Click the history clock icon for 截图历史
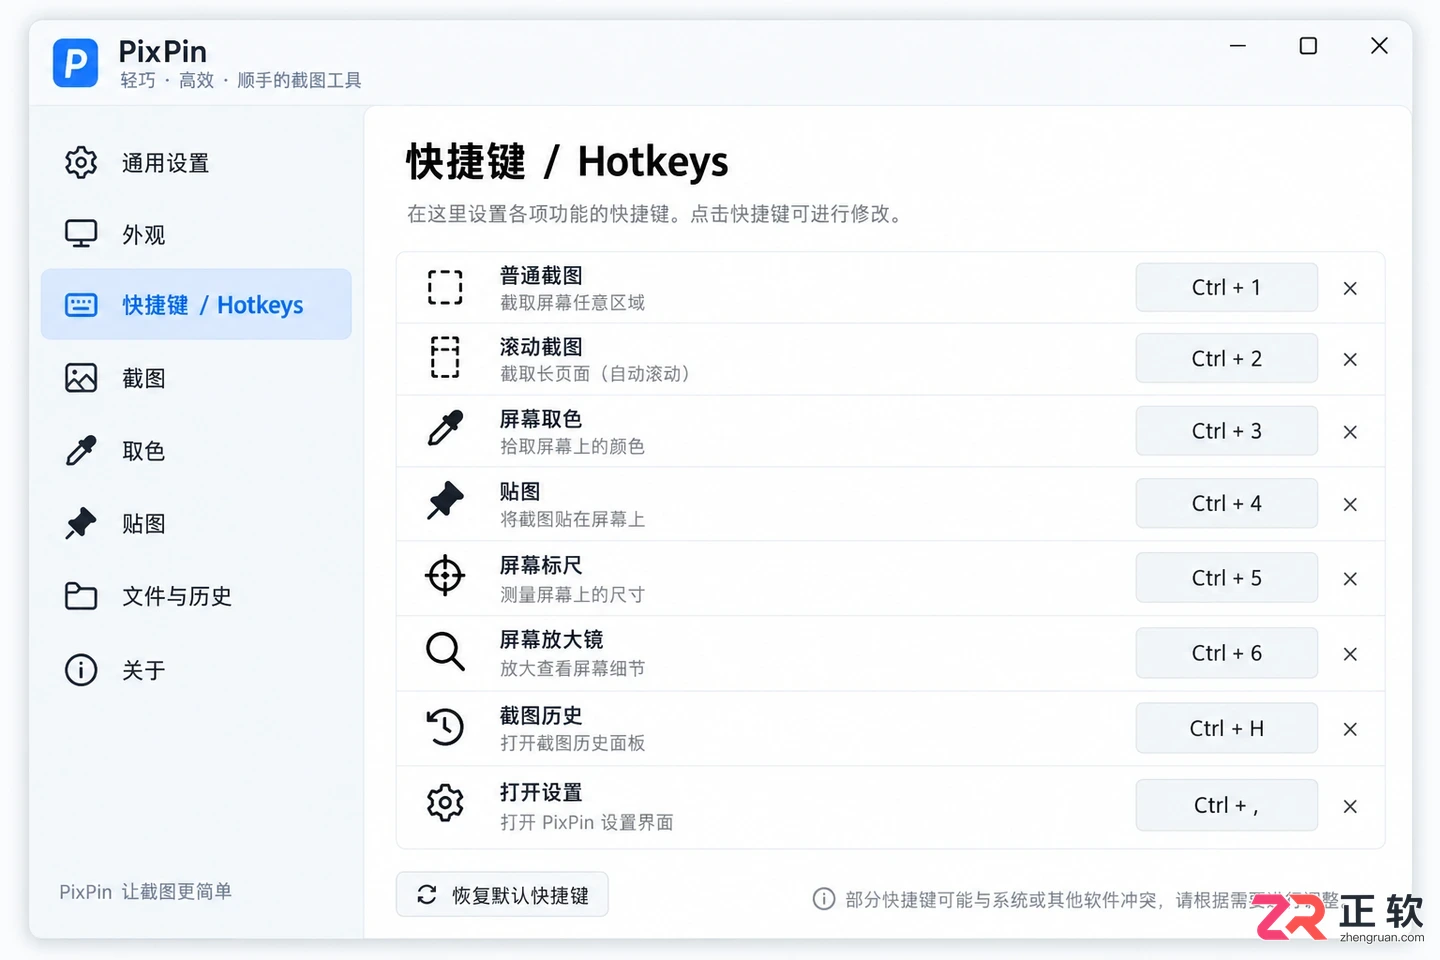 (445, 726)
